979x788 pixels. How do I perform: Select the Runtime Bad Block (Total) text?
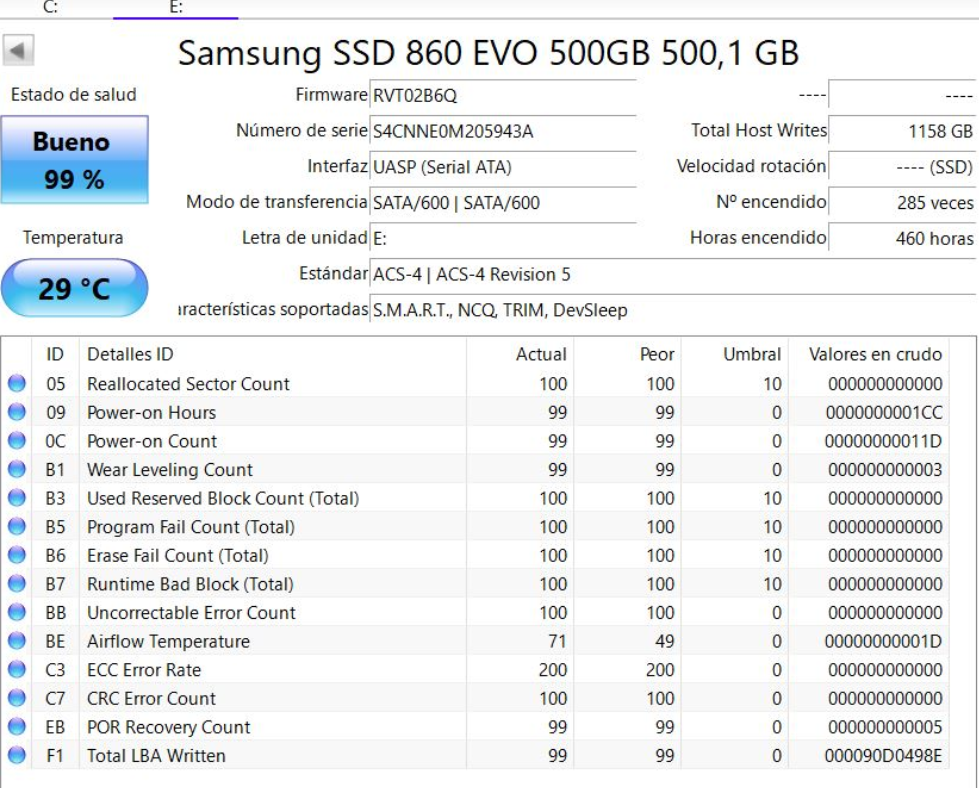click(190, 584)
